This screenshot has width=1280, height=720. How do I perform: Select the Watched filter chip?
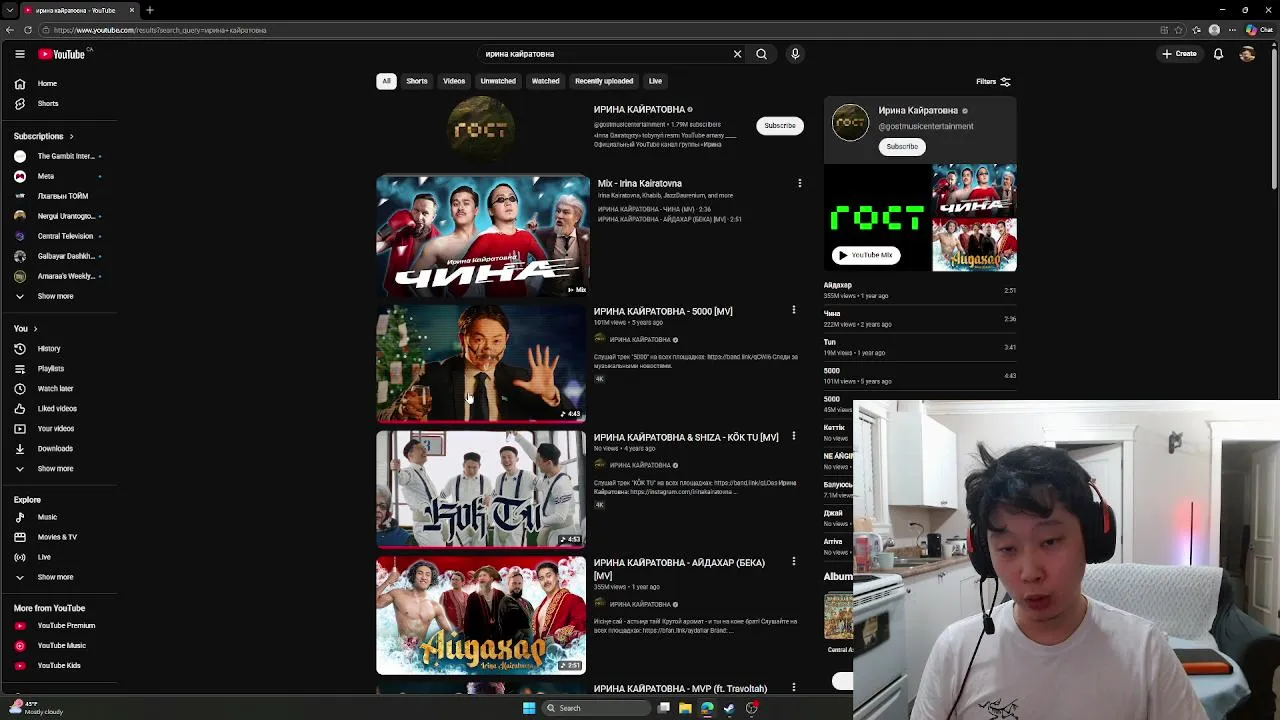545,81
